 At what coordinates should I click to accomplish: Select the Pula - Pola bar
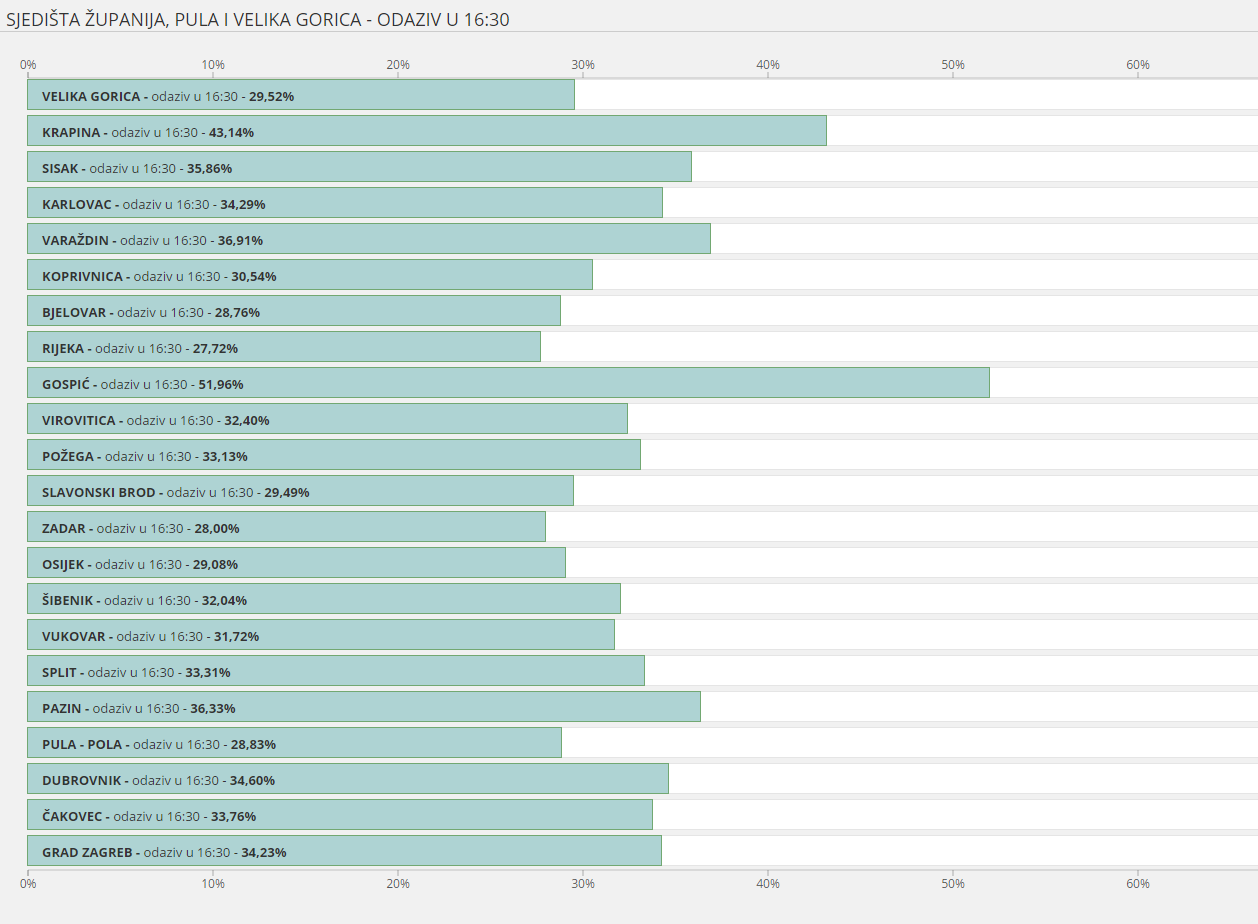(294, 743)
